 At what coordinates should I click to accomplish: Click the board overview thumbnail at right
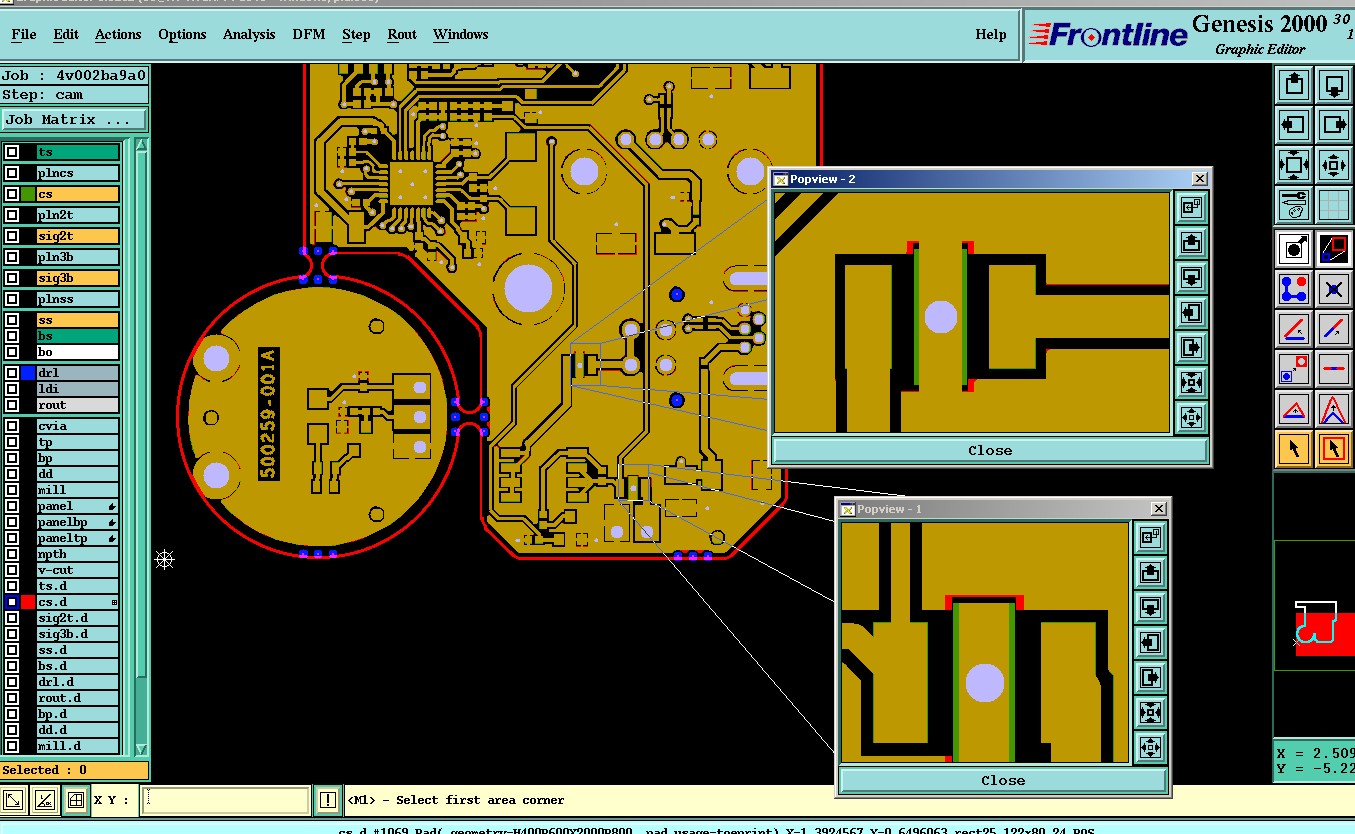(1313, 605)
